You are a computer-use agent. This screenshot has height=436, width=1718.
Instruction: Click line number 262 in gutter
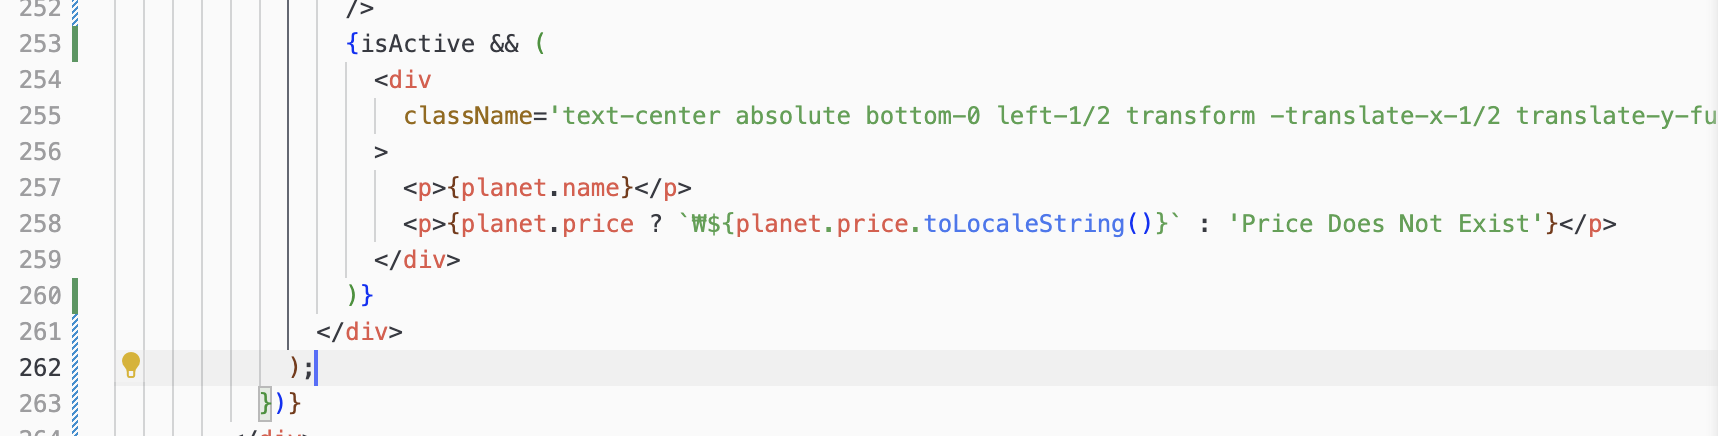click(x=40, y=368)
